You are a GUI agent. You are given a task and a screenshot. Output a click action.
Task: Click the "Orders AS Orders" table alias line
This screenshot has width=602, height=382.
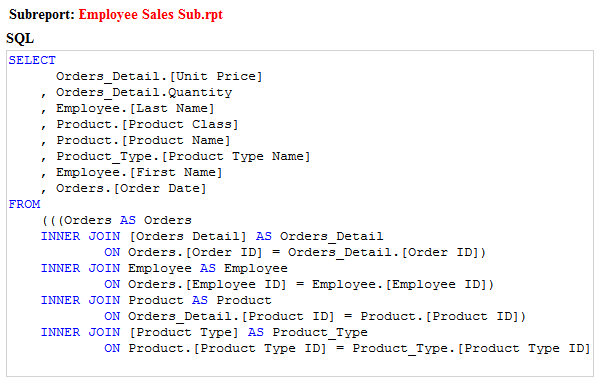[x=117, y=221]
